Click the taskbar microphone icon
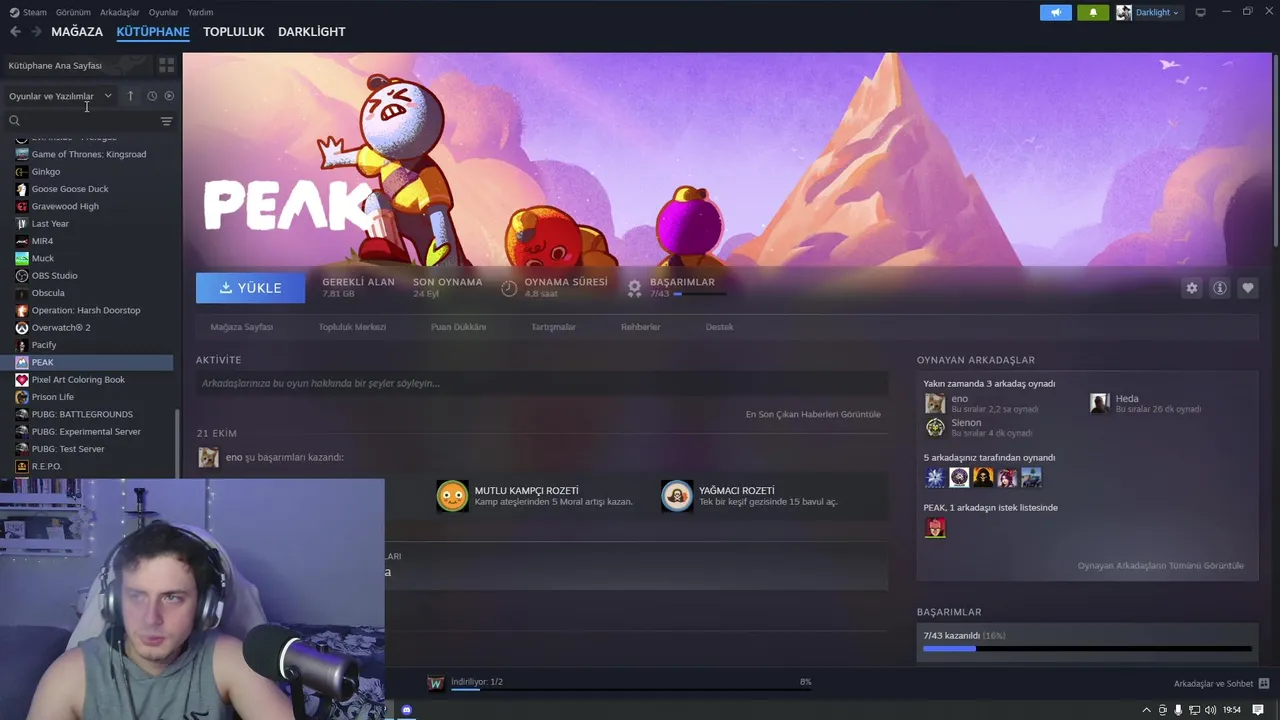This screenshot has height=720, width=1280. (1178, 710)
